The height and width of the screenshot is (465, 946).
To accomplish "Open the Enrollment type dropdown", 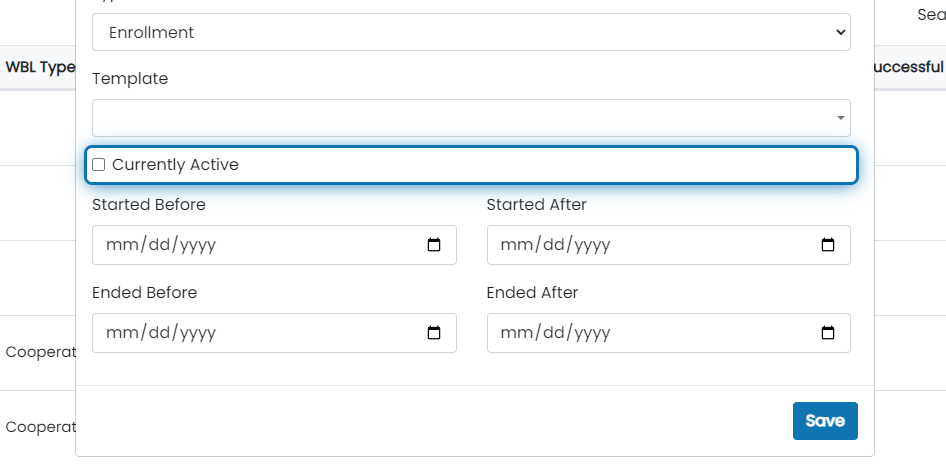I will pos(471,32).
